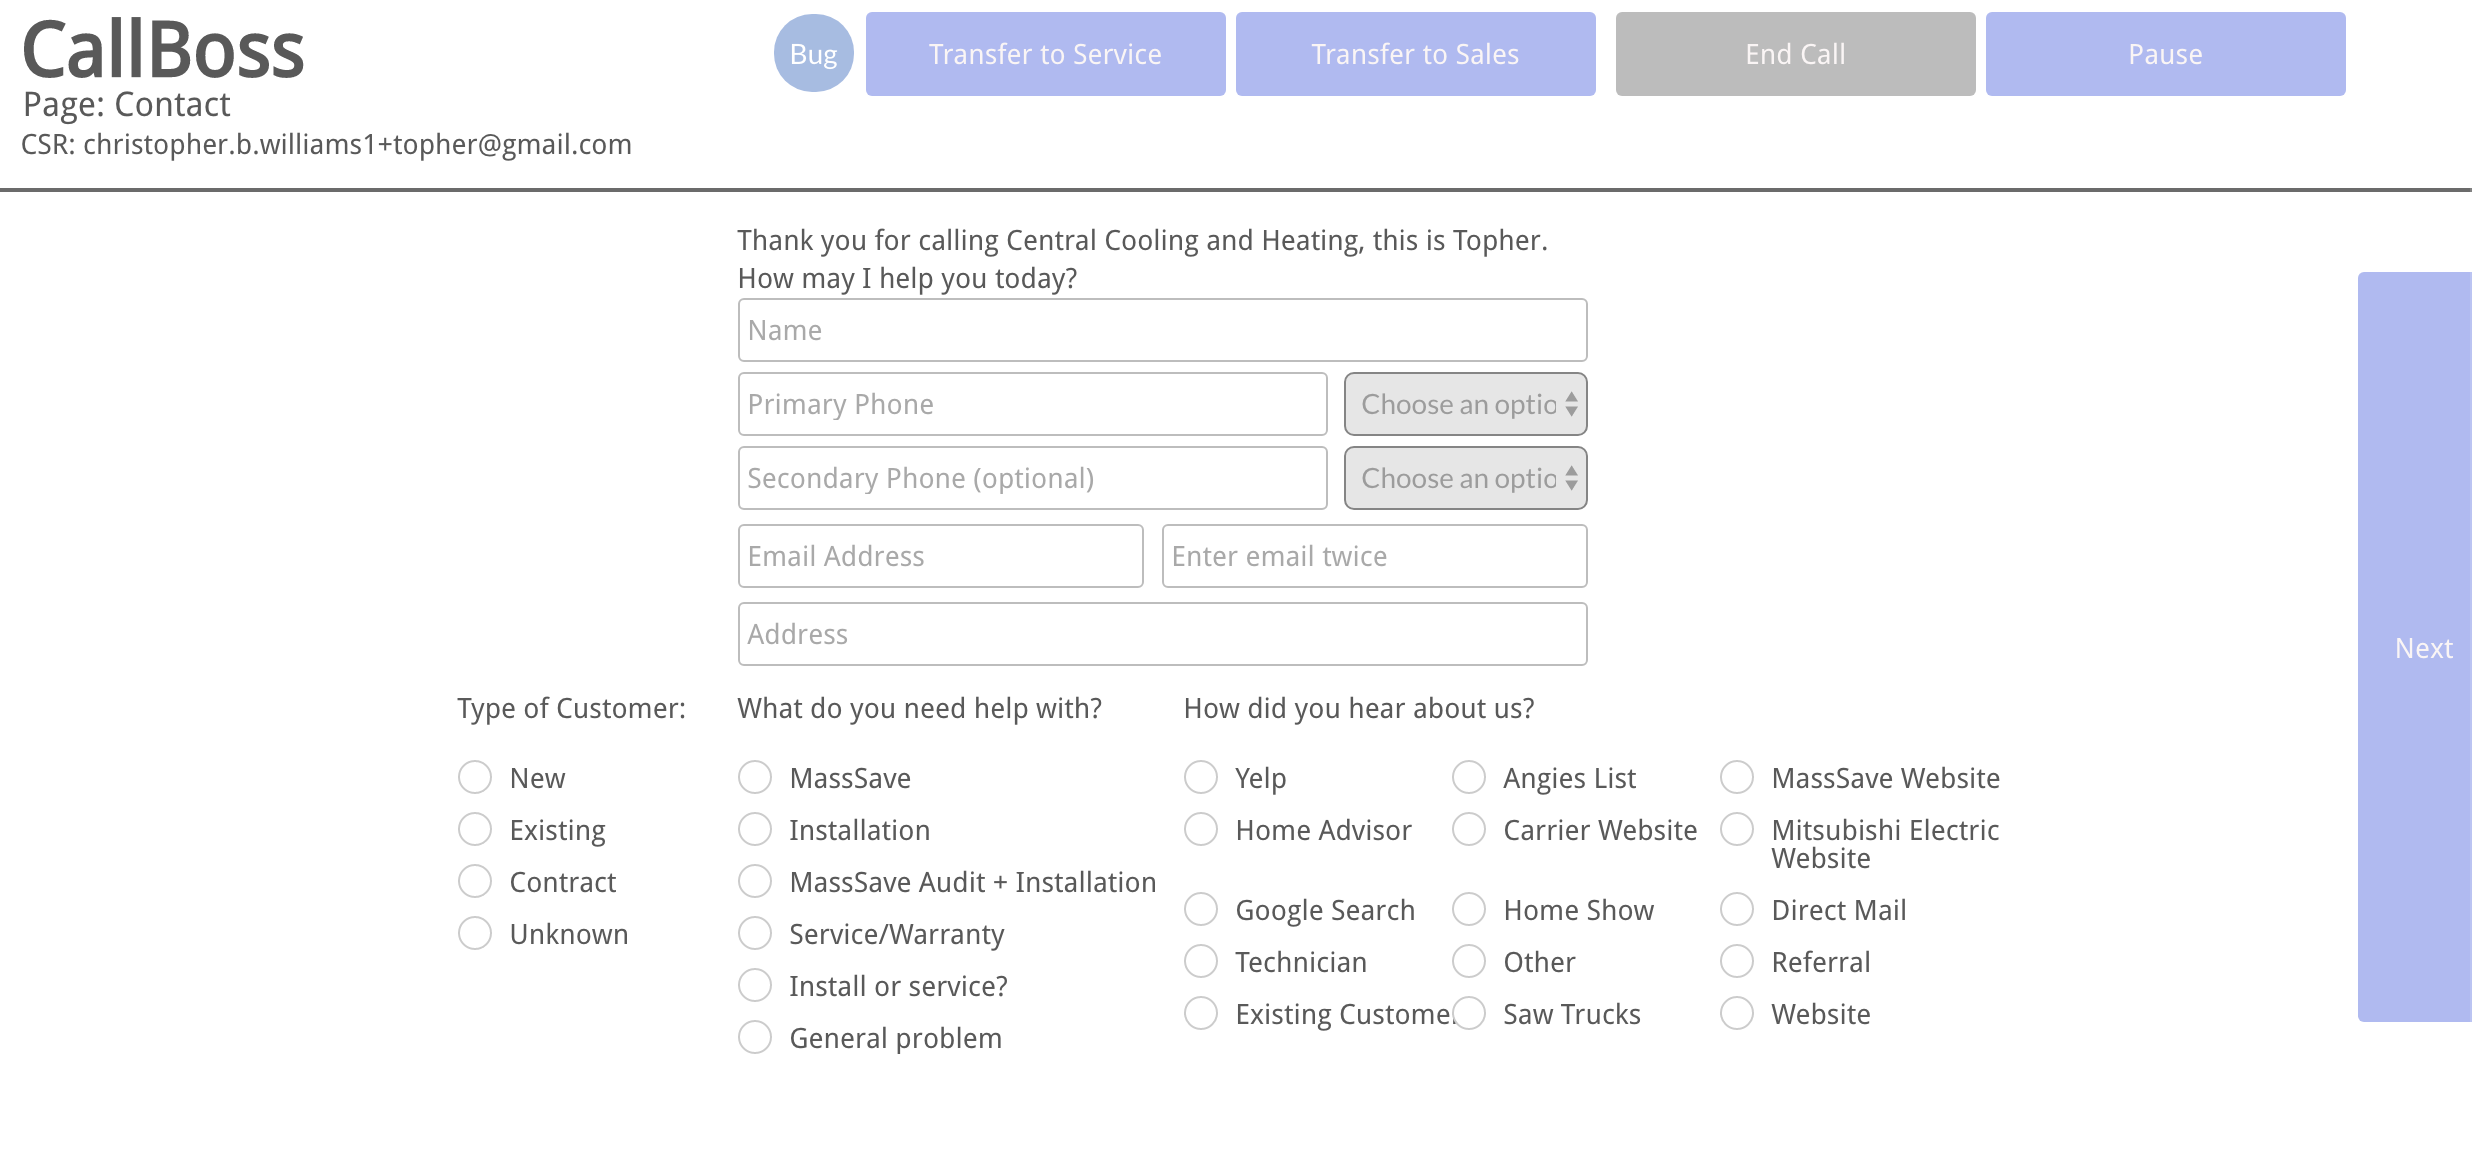The width and height of the screenshot is (2472, 1176).
Task: Open the Secondary Phone type dropdown
Action: (1465, 478)
